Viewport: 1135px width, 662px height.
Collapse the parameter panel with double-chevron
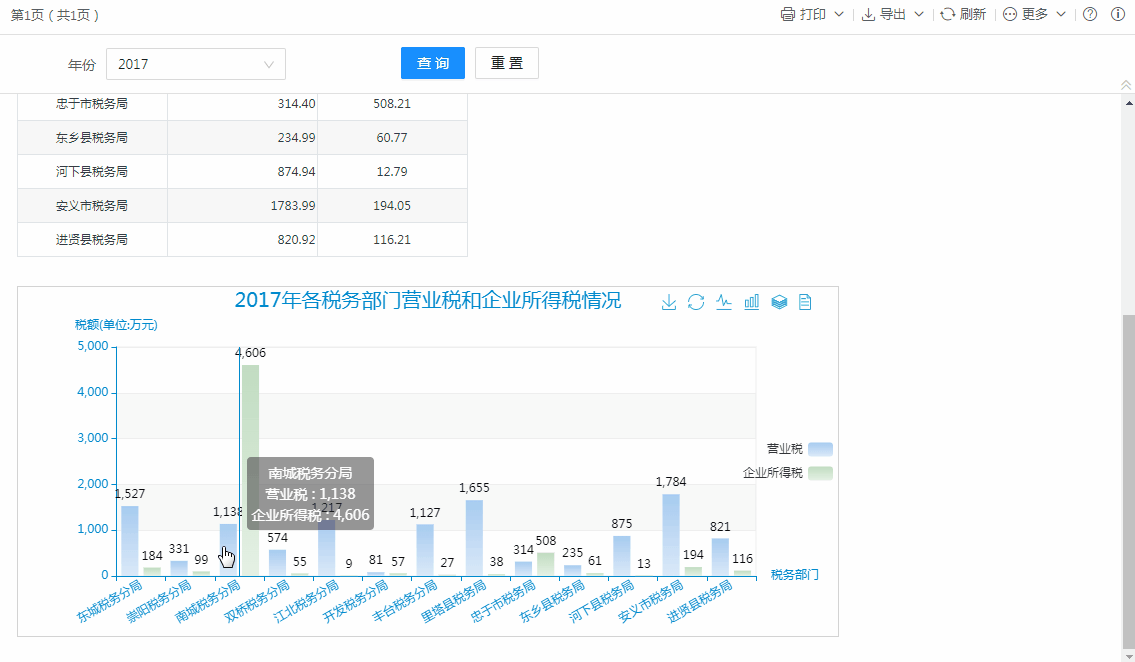[x=1127, y=86]
